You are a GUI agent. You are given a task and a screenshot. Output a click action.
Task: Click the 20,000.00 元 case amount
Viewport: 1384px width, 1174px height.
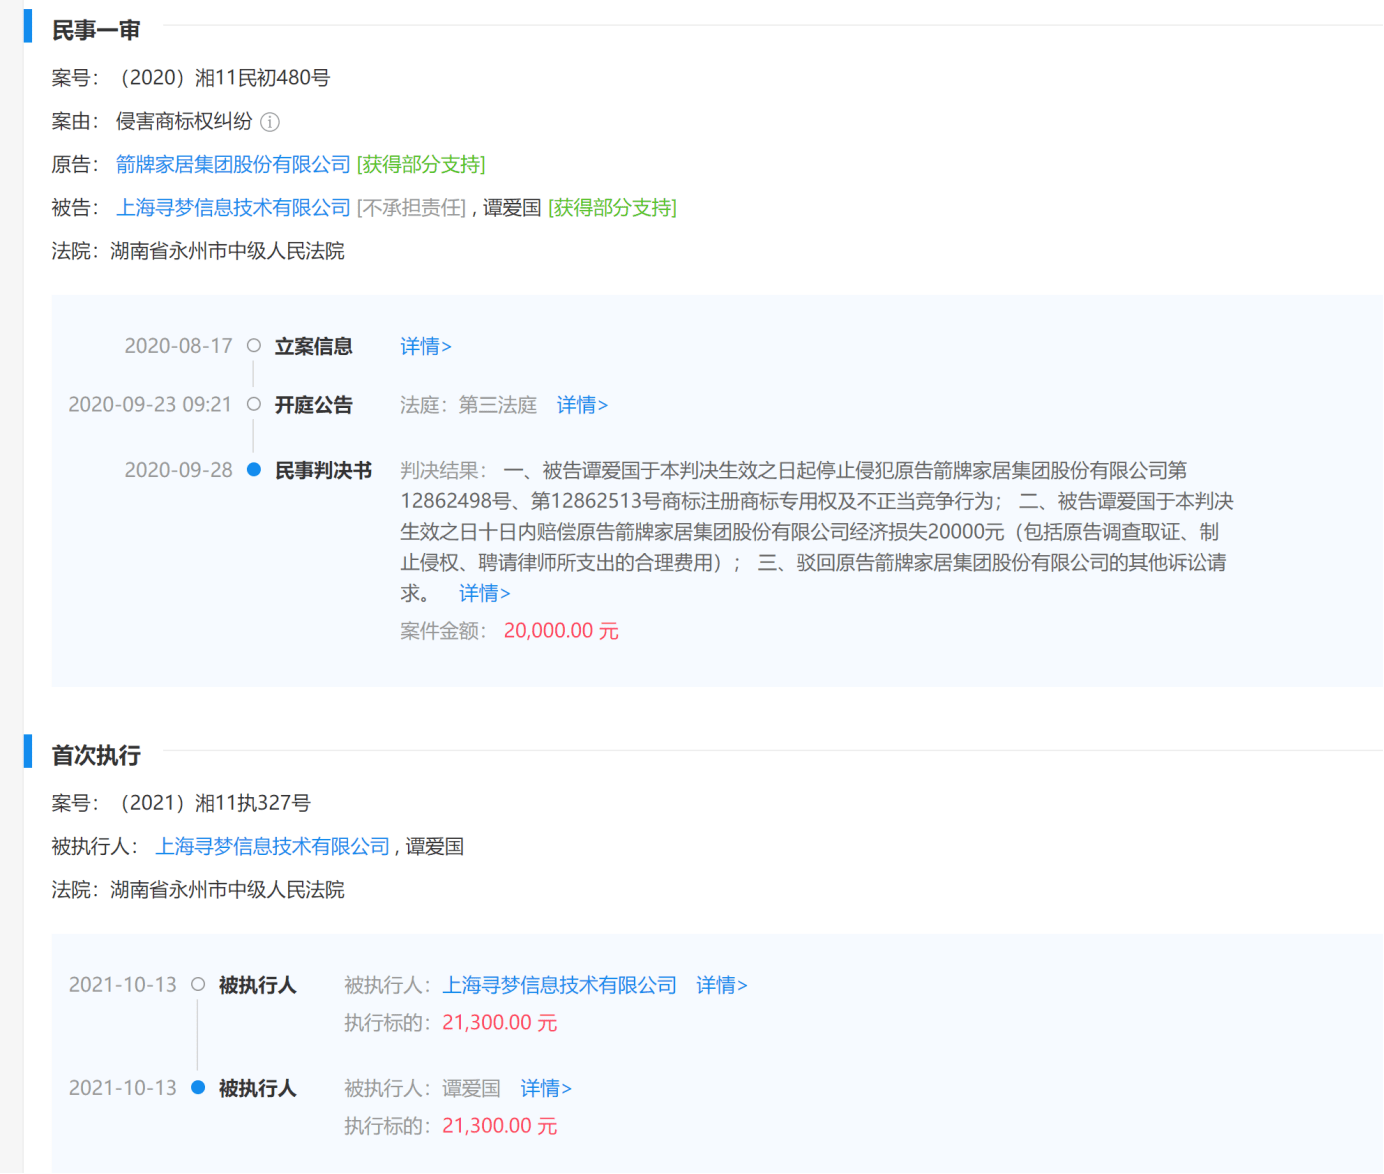561,631
